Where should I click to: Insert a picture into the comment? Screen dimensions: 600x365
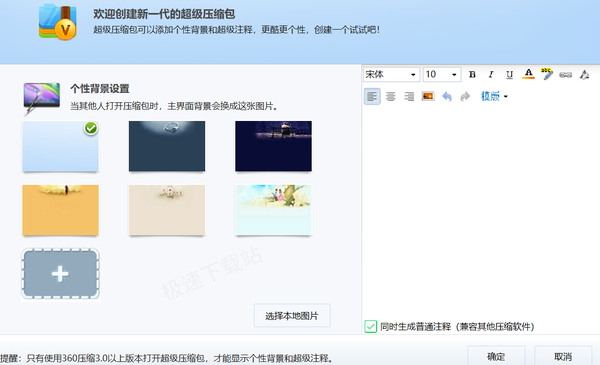click(x=428, y=96)
